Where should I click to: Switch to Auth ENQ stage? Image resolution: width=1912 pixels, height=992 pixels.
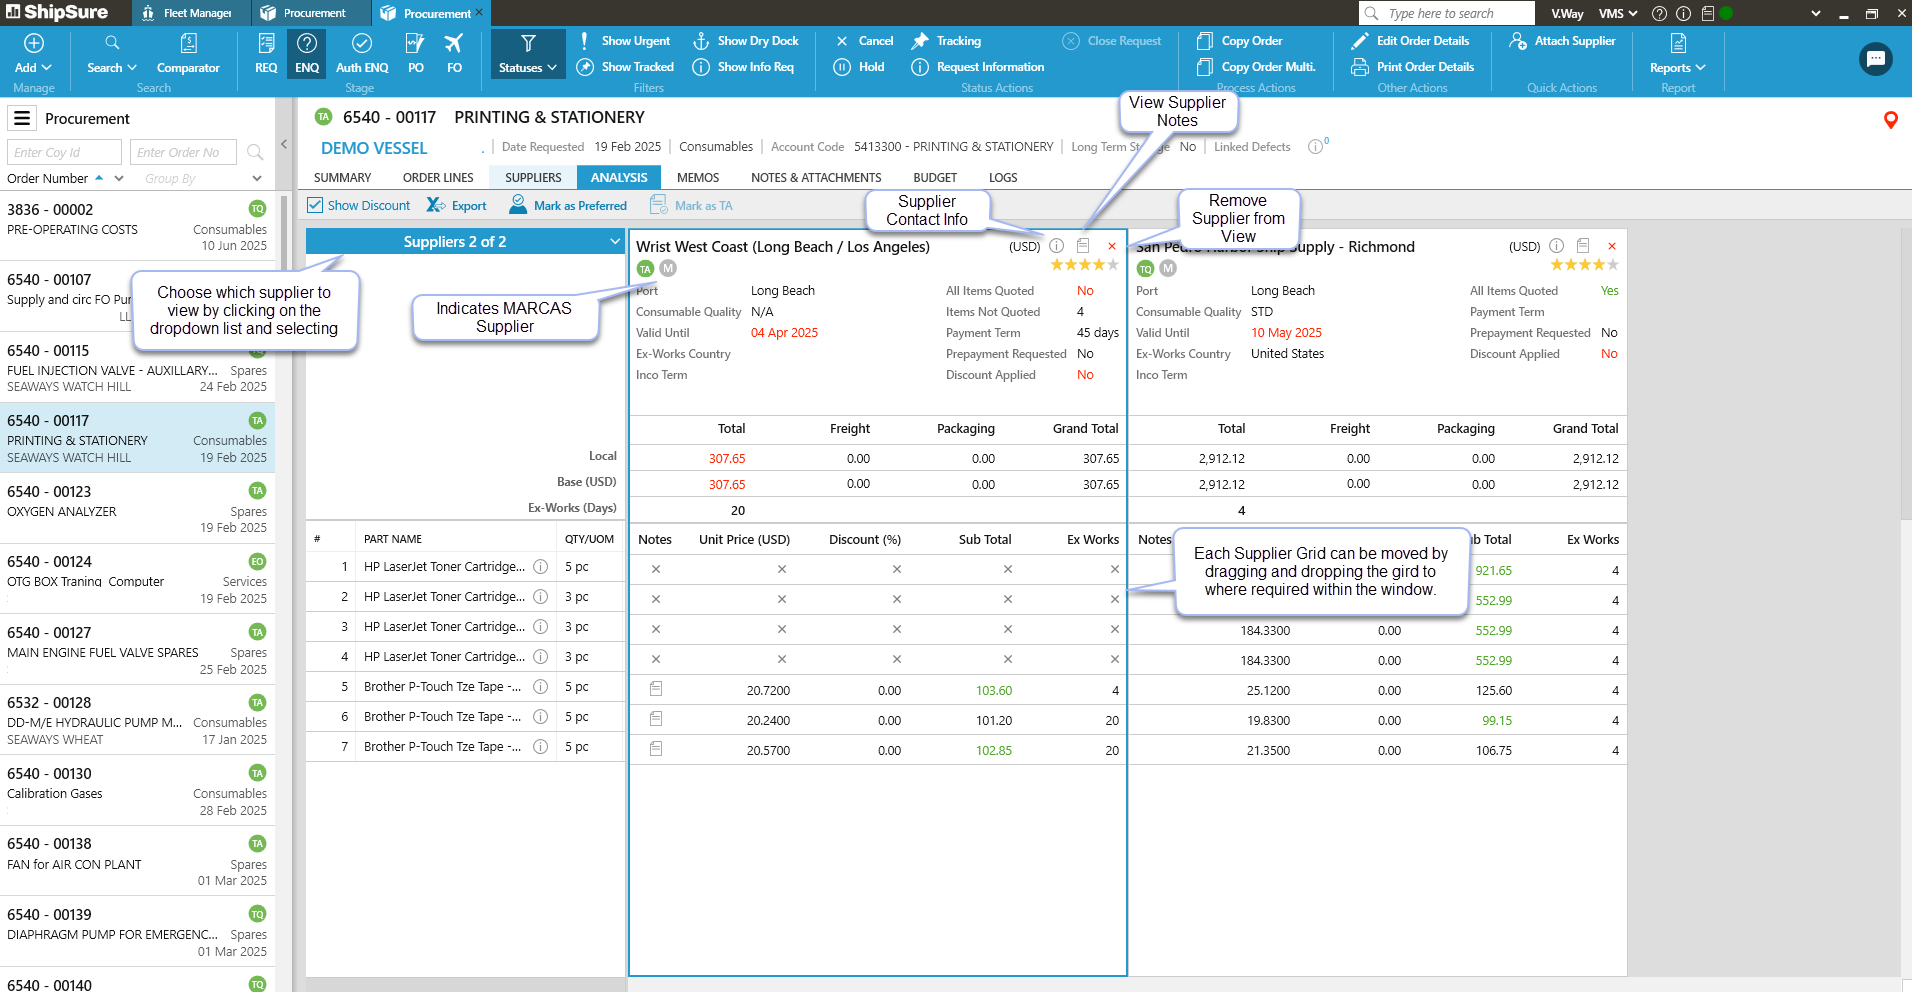362,54
